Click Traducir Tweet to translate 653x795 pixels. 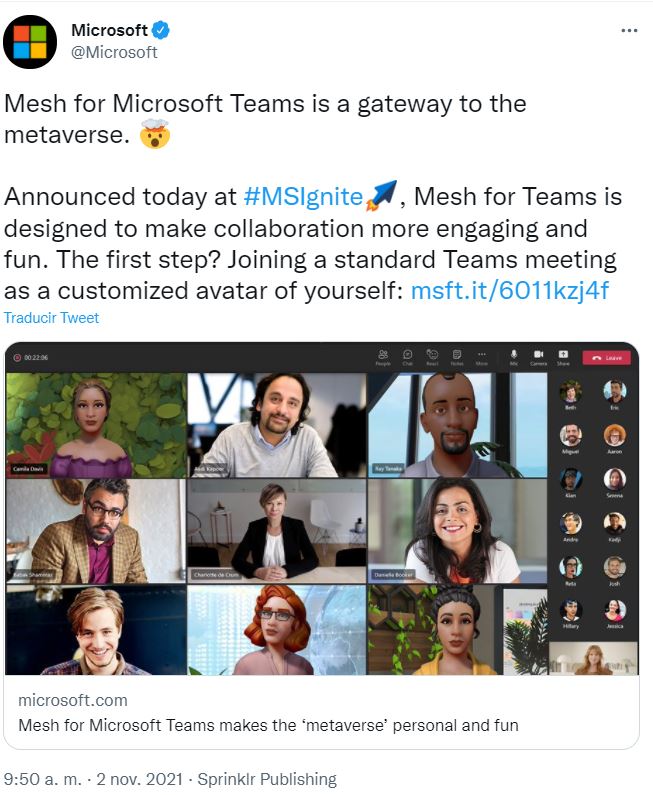coord(51,318)
